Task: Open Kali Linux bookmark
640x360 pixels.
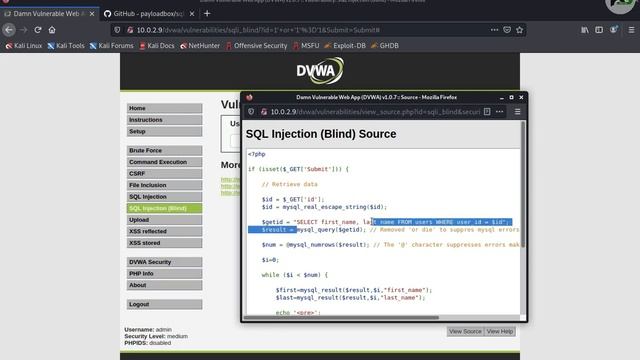Action: [x=24, y=46]
